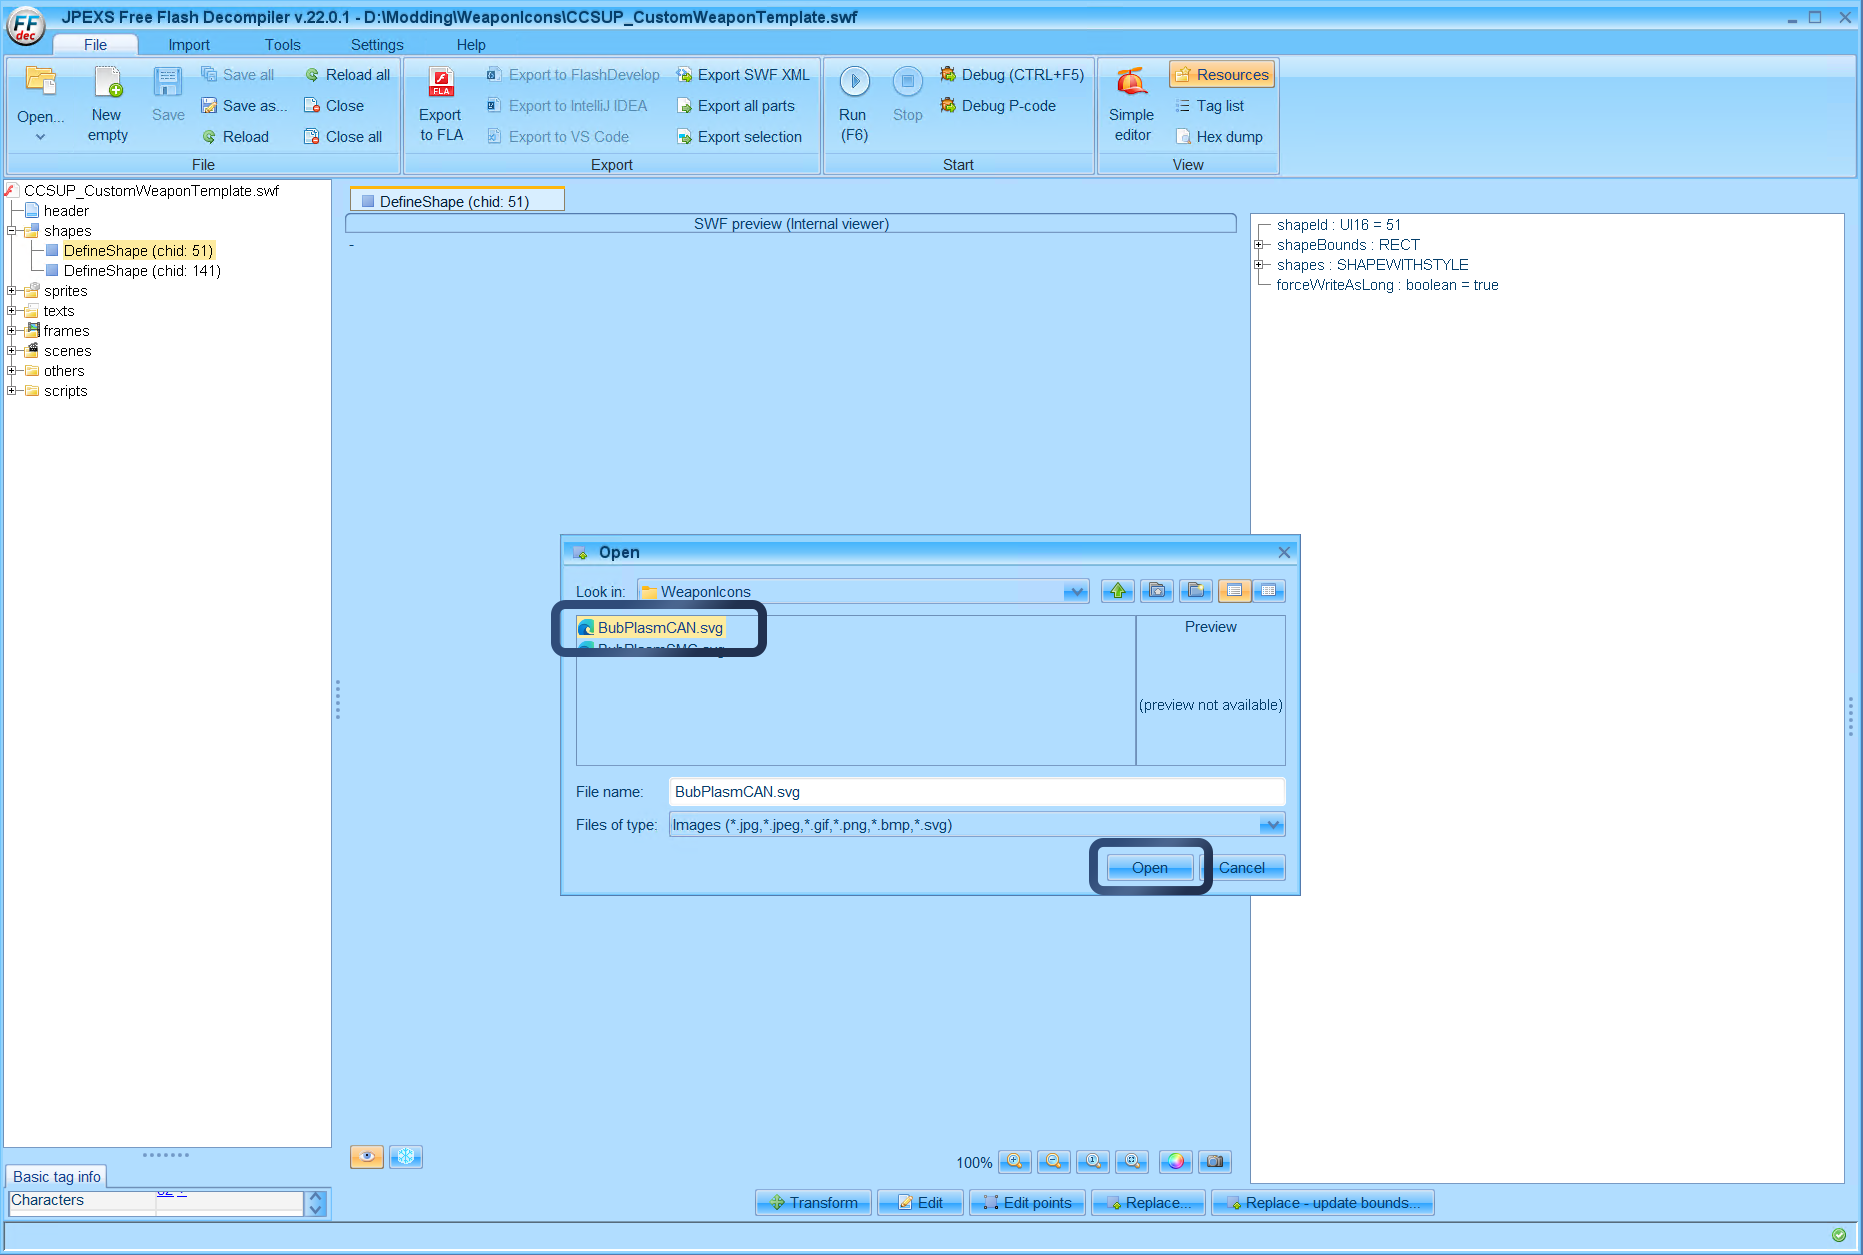The height and width of the screenshot is (1255, 1863).
Task: Click the Export to FLA icon
Action: [x=441, y=82]
